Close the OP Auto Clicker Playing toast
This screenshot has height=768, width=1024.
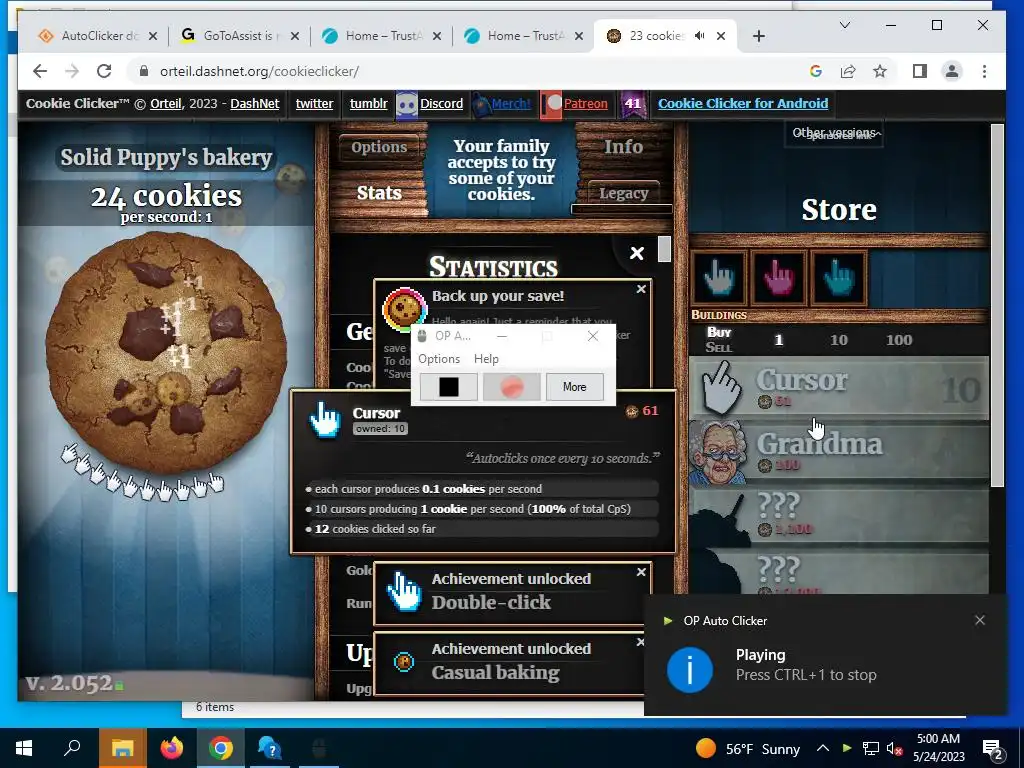[x=980, y=620]
